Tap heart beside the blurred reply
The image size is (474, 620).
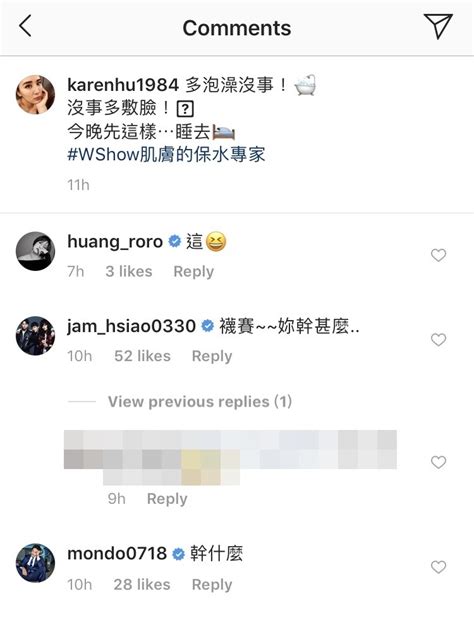[438, 462]
